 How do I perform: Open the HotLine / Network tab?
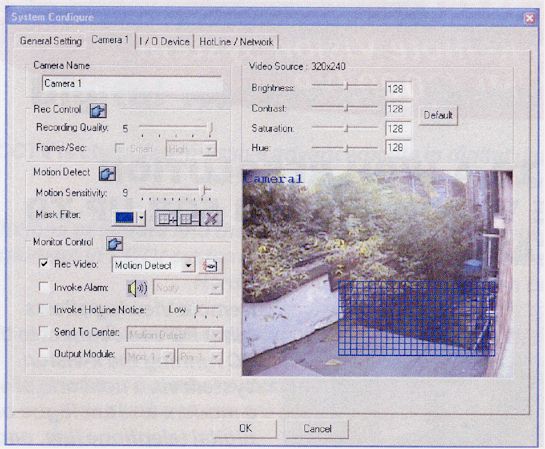(236, 42)
